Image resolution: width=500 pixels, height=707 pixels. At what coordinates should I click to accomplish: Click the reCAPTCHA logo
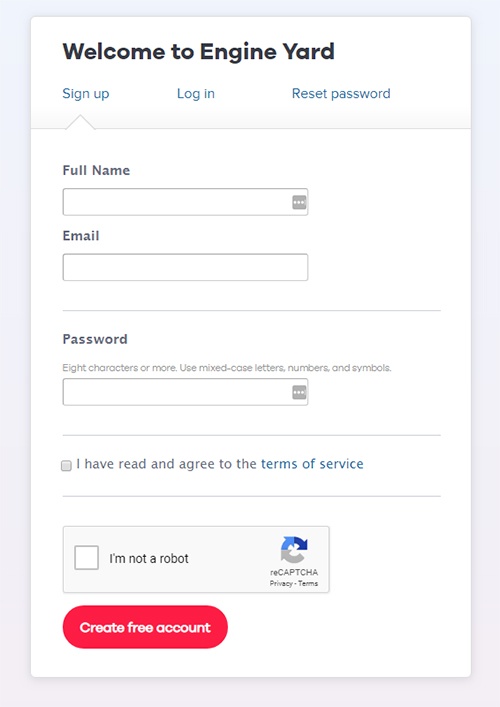[x=294, y=549]
